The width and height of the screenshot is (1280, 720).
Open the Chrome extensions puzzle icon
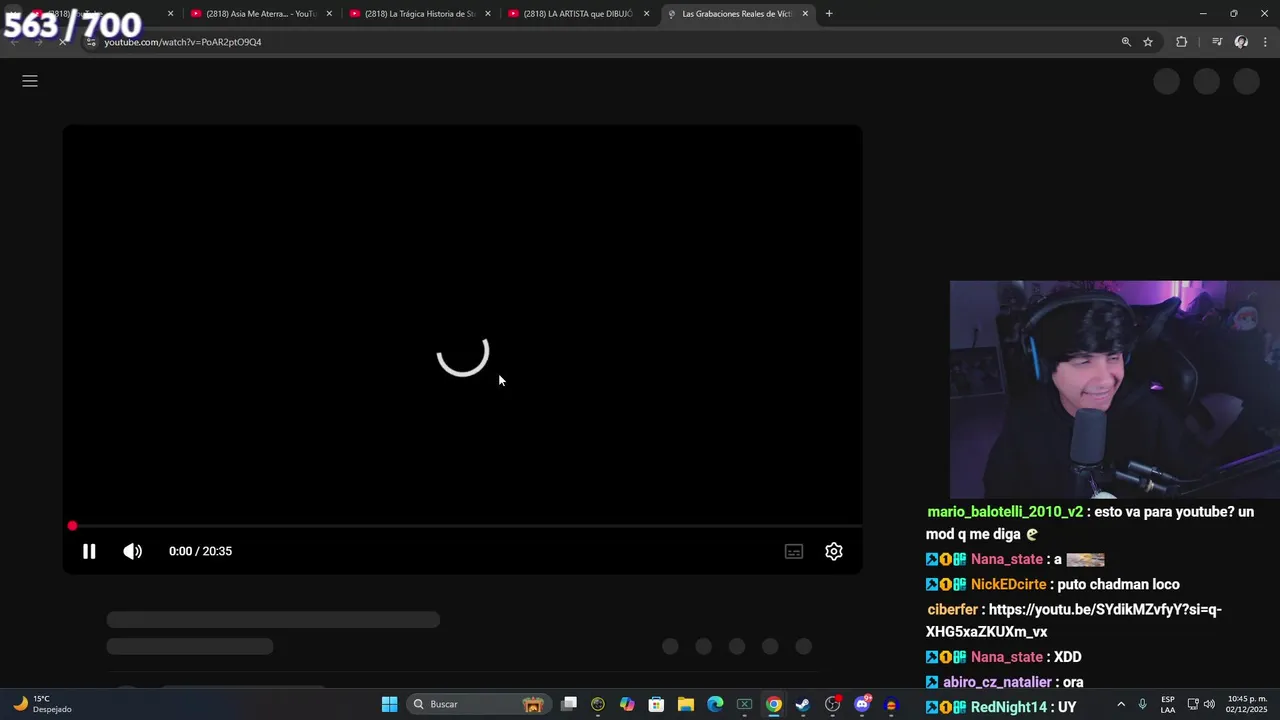click(x=1182, y=42)
